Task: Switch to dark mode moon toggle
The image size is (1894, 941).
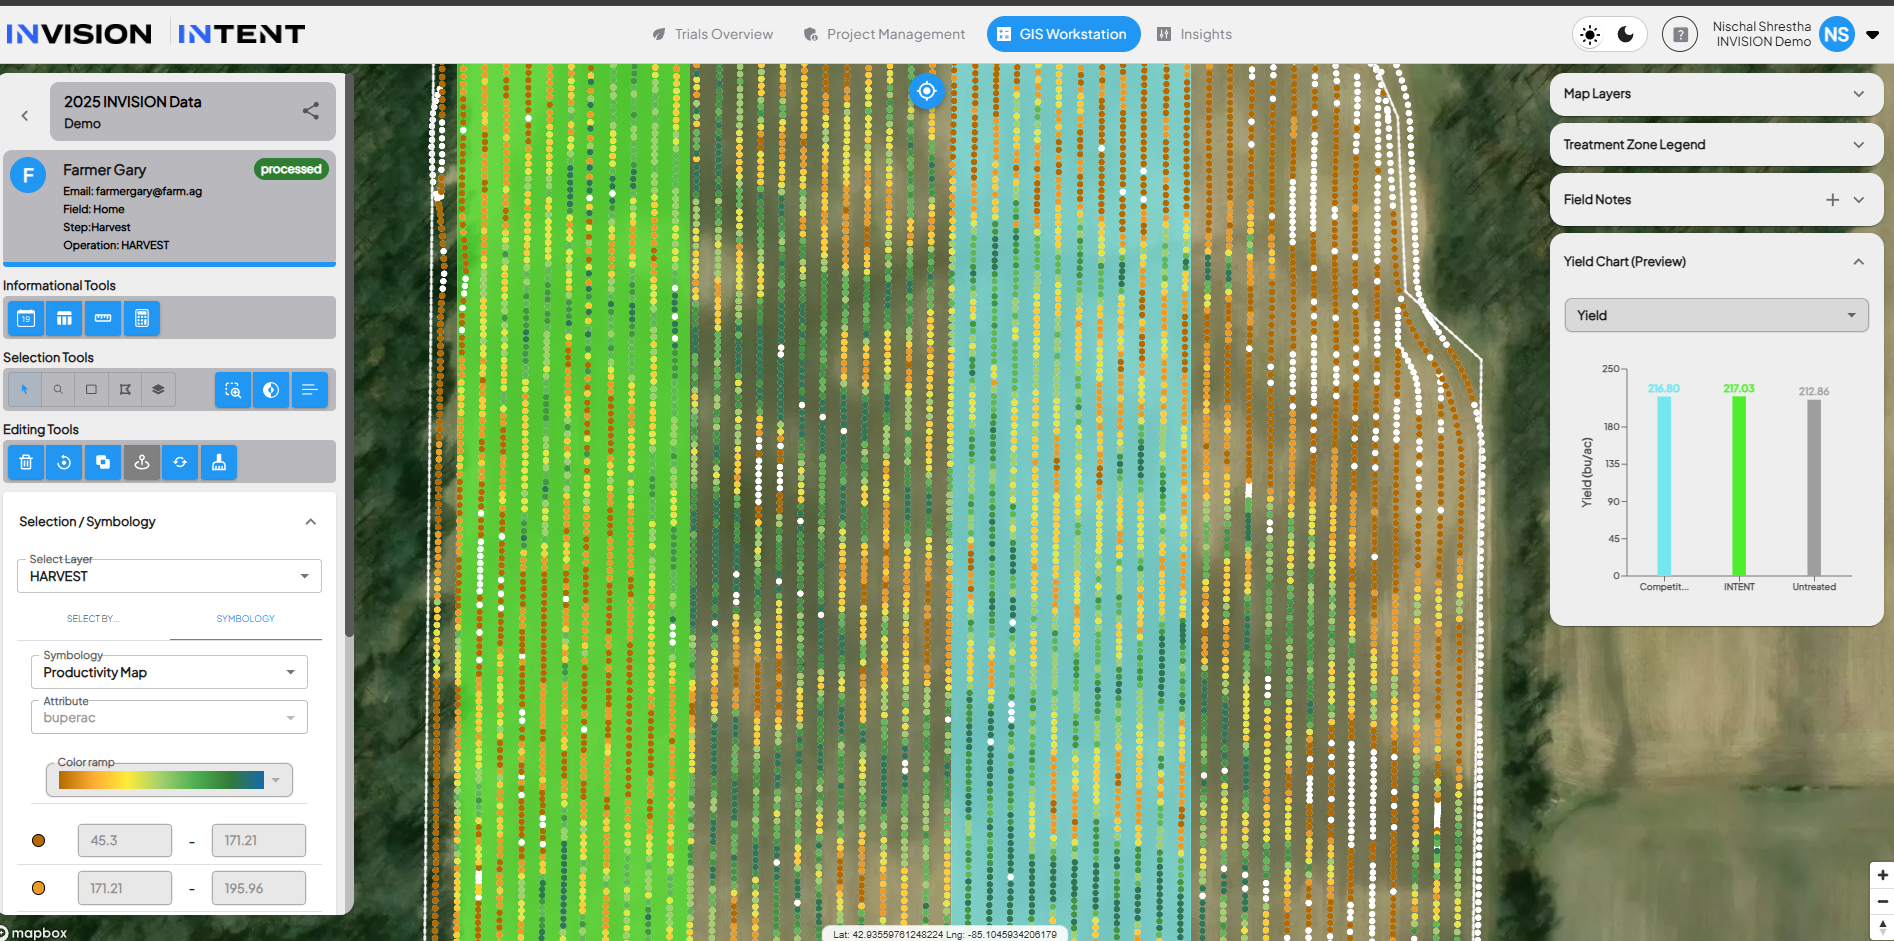Action: pos(1626,35)
